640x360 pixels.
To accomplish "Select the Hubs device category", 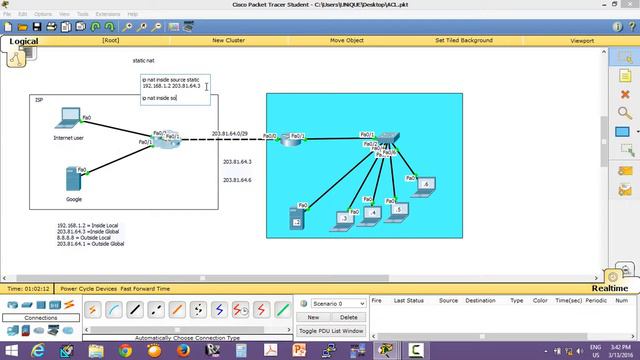I will point(41,305).
